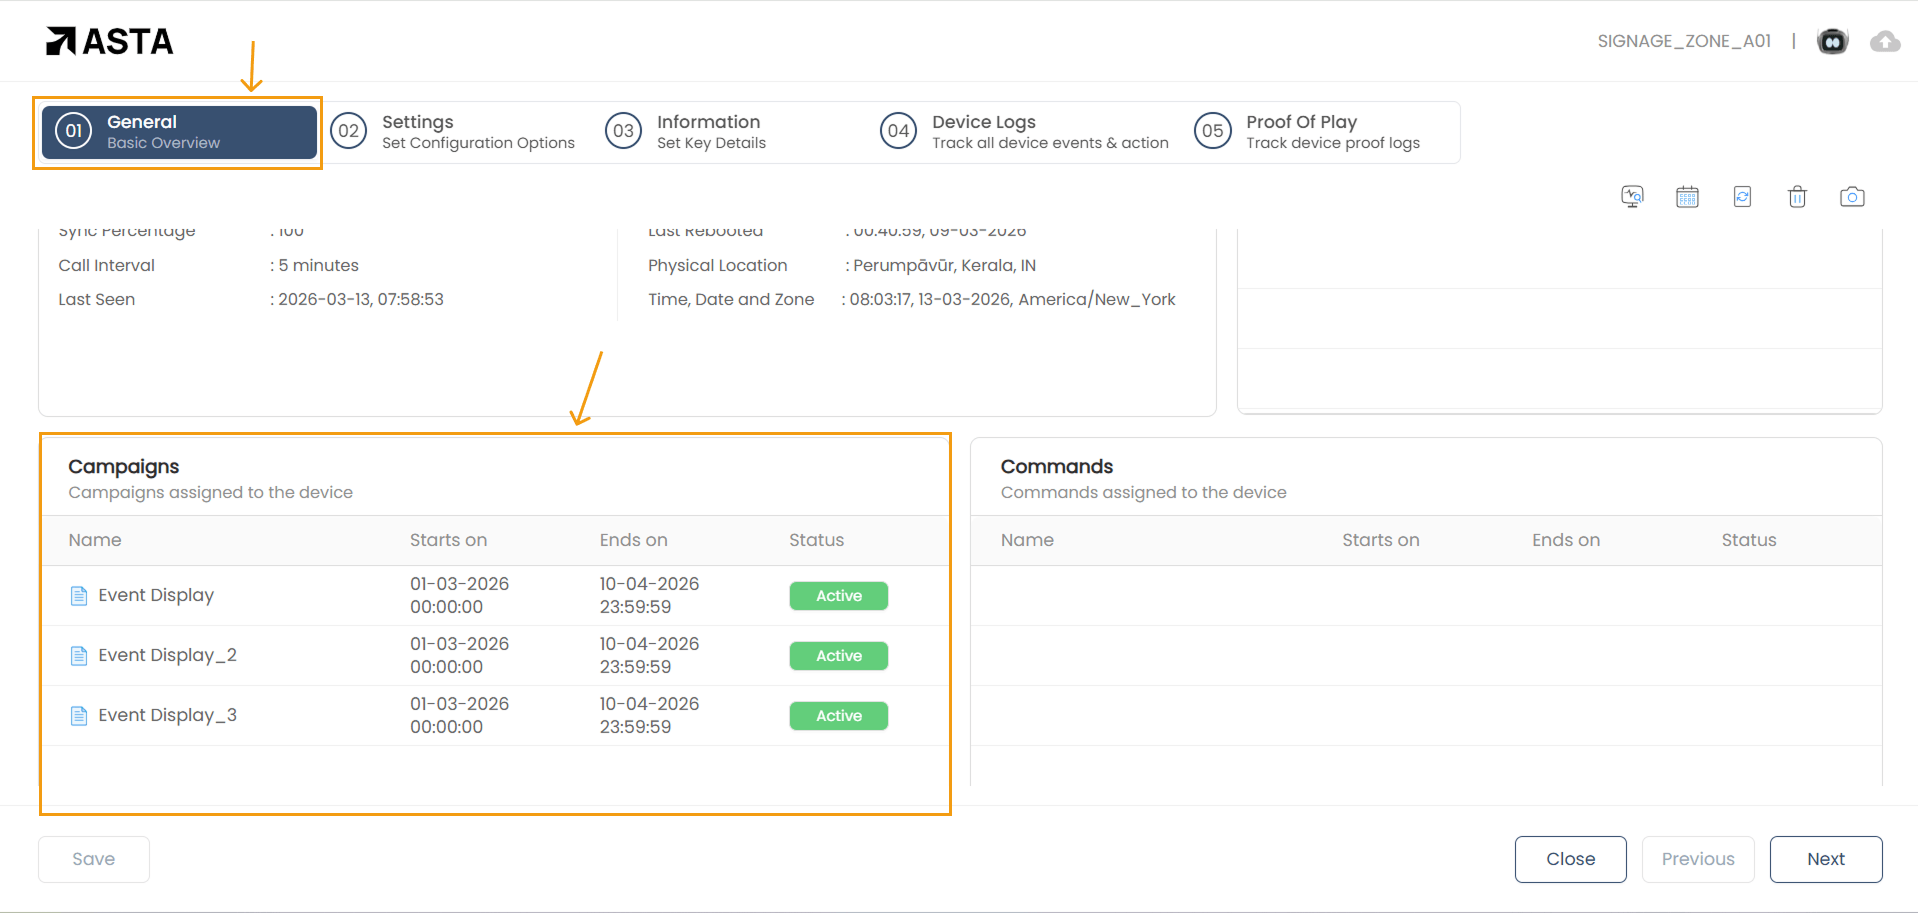
Task: Take a screenshot with the camera icon
Action: (x=1852, y=197)
